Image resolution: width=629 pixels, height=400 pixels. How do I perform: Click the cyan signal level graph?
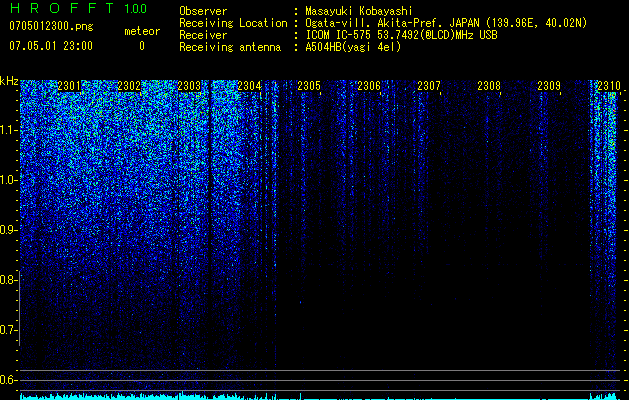[318, 396]
